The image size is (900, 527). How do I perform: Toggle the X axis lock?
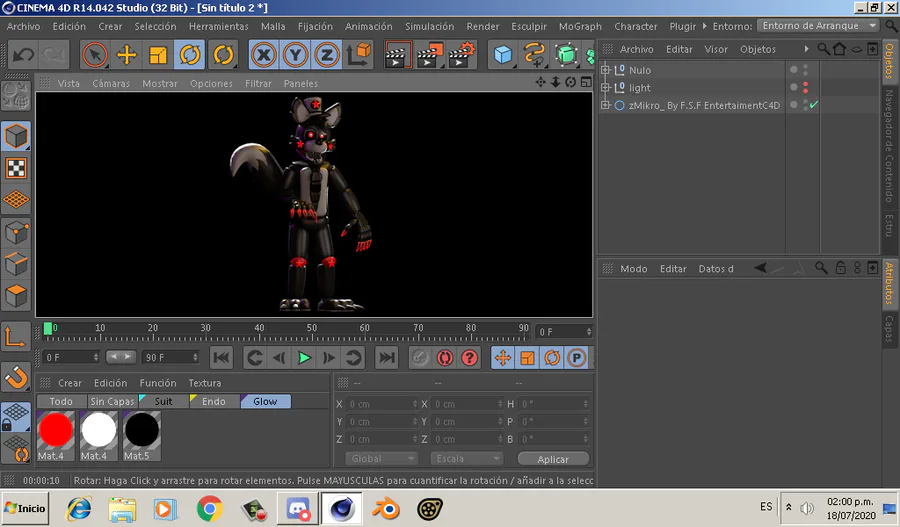[x=263, y=55]
